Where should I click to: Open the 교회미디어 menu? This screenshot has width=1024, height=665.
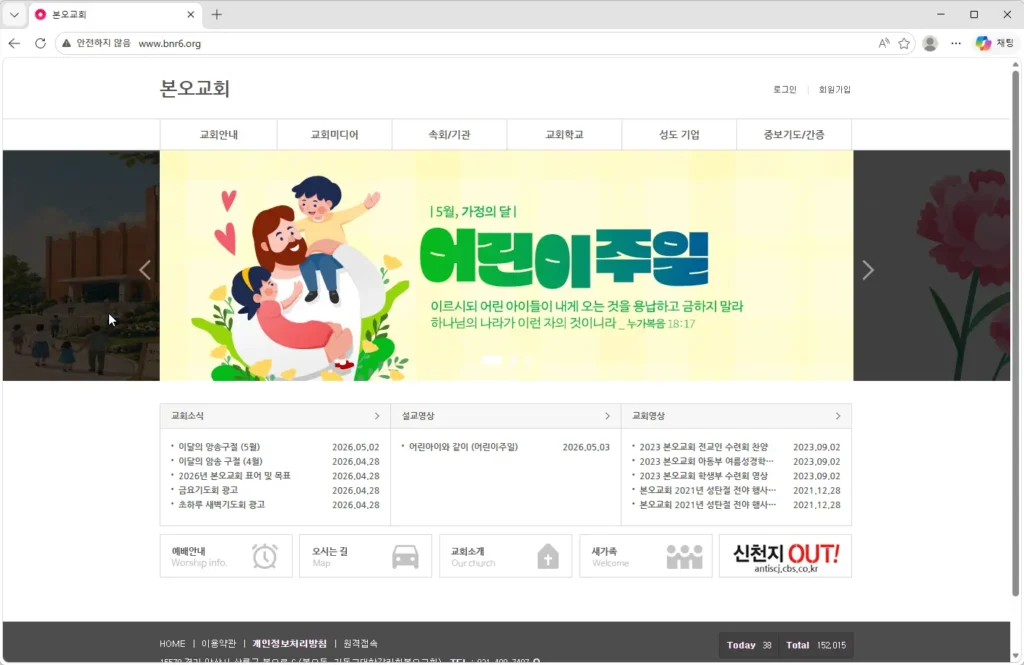click(x=334, y=135)
